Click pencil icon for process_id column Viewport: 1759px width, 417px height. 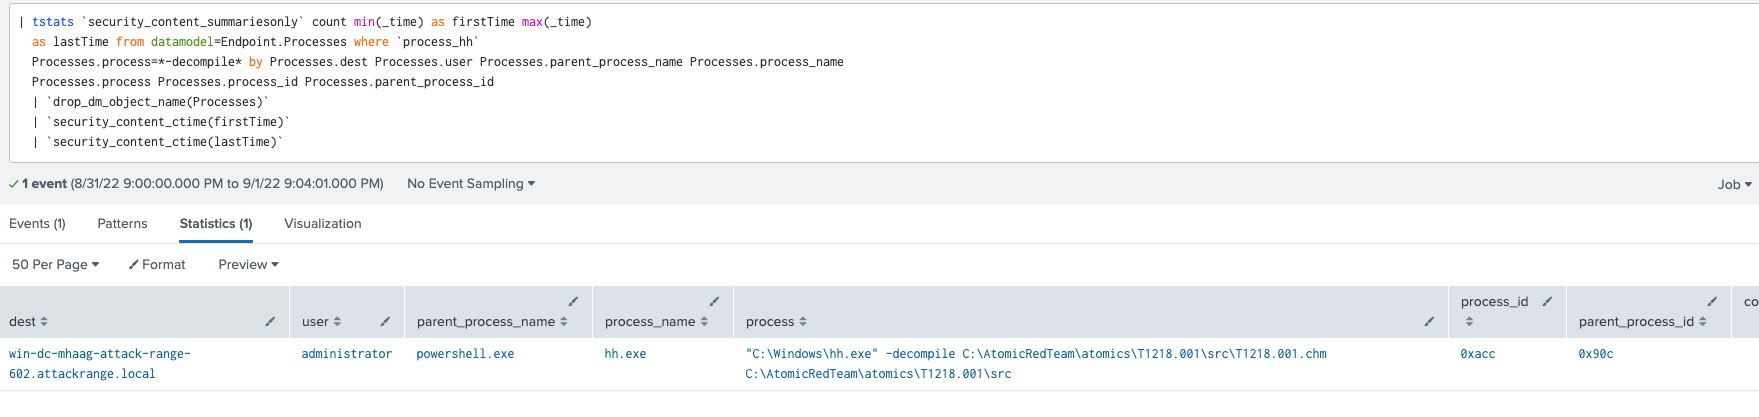[1547, 301]
